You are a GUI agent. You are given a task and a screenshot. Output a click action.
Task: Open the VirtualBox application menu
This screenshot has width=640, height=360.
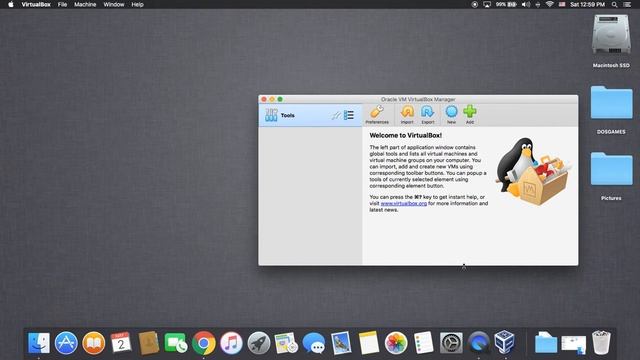(36, 4)
